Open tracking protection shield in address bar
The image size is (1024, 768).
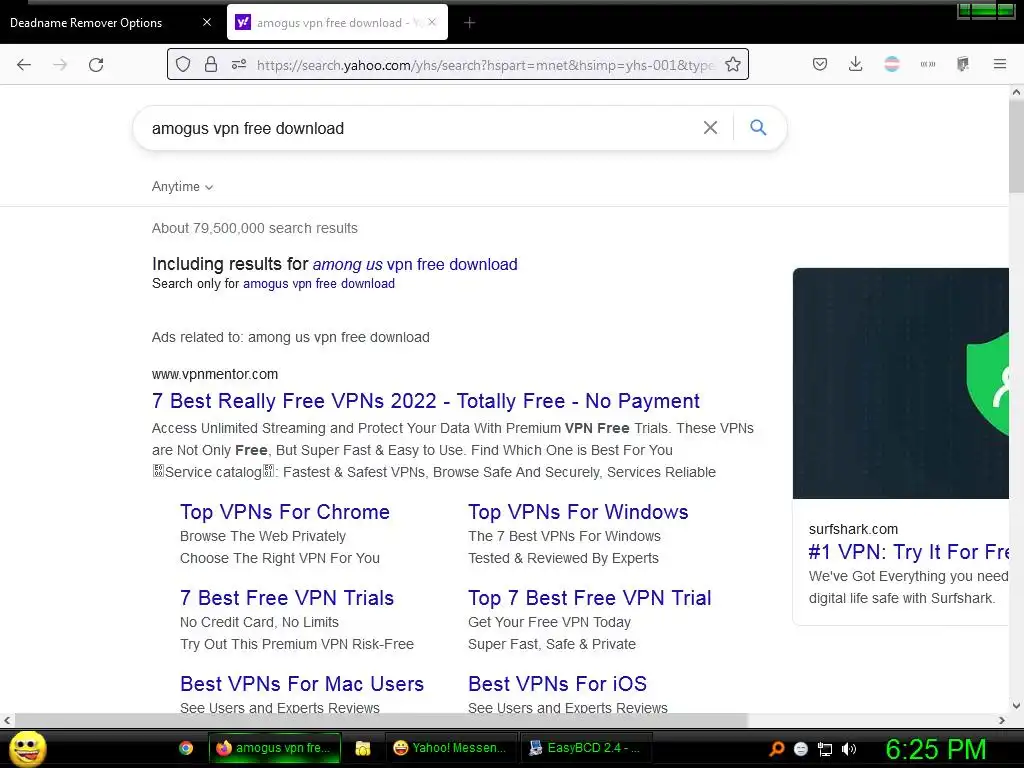(x=183, y=64)
